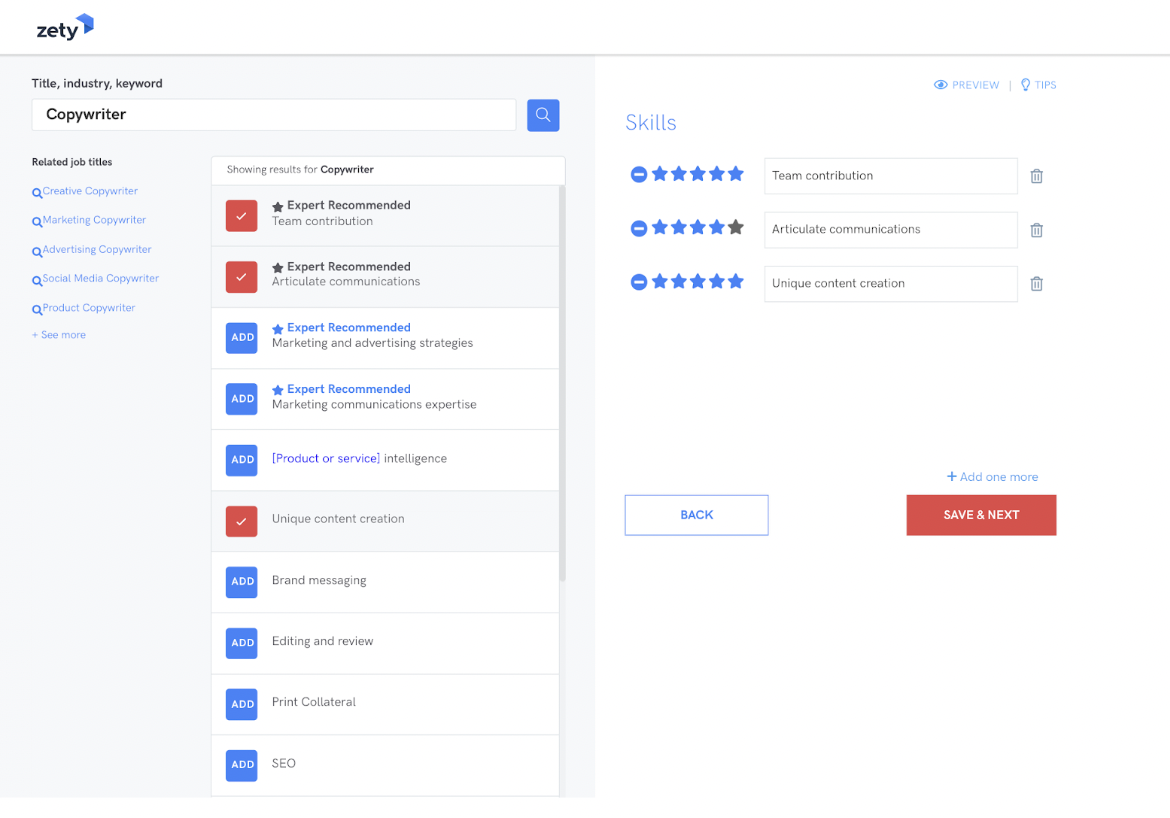Set Team contribution rating to three stars

698,174
